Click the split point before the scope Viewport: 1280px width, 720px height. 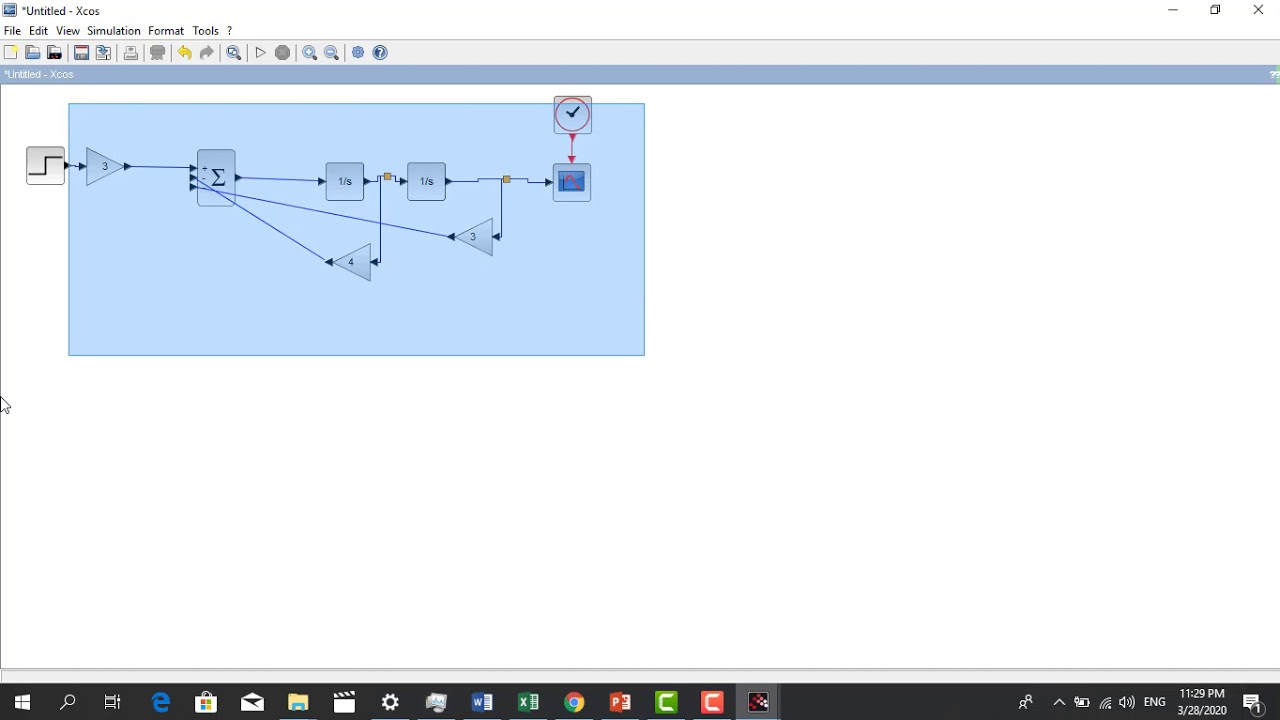coord(507,179)
